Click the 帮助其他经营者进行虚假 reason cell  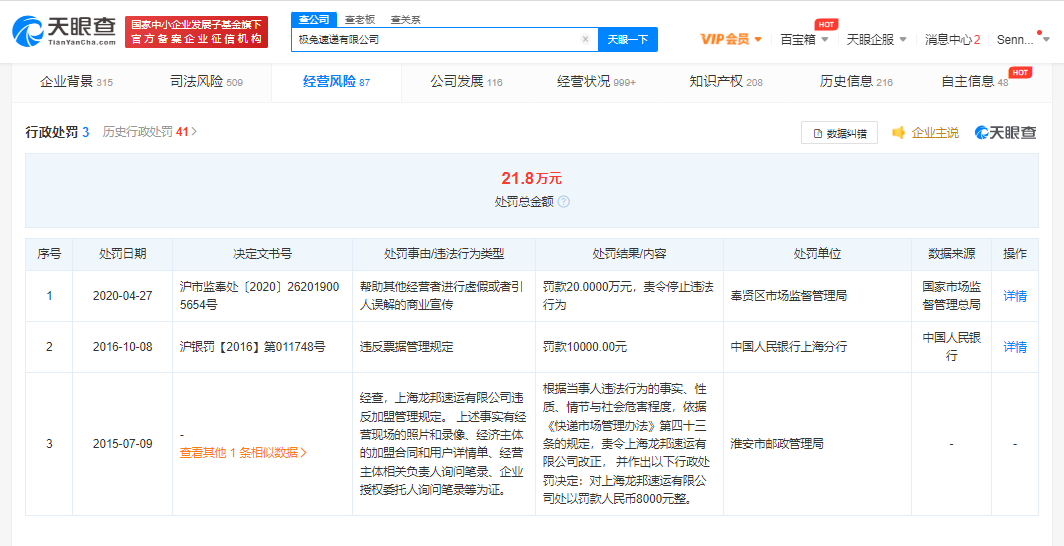tap(442, 296)
